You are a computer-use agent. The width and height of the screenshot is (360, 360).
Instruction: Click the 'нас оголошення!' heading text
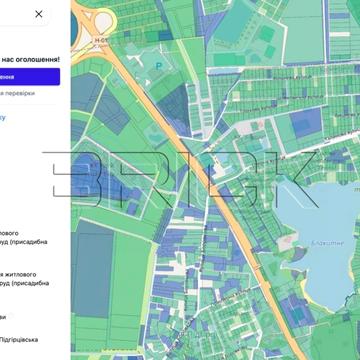(x=30, y=60)
